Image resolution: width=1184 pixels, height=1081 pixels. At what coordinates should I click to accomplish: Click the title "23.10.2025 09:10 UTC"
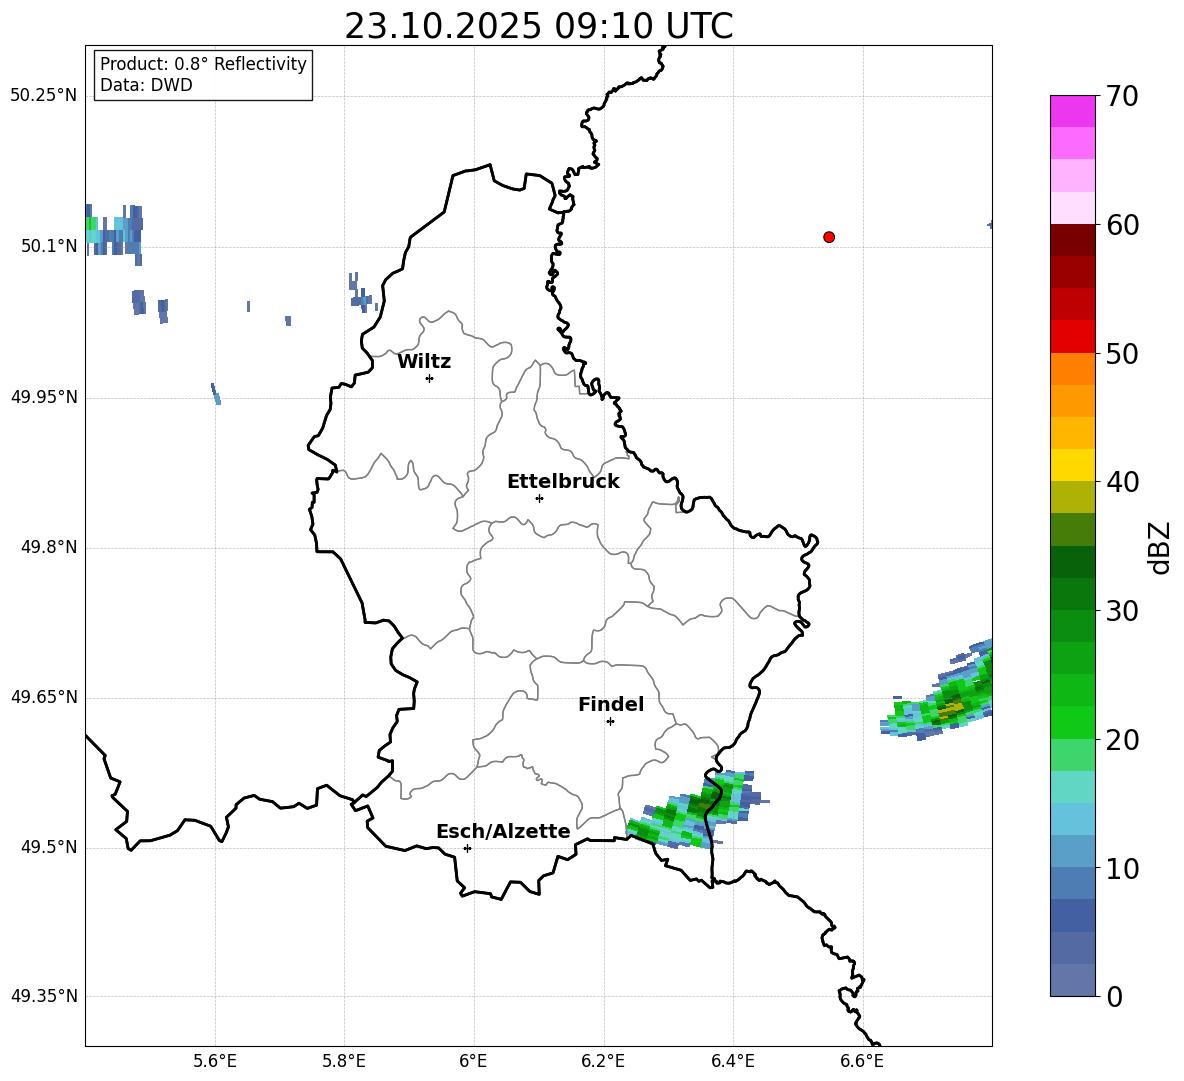(x=538, y=26)
